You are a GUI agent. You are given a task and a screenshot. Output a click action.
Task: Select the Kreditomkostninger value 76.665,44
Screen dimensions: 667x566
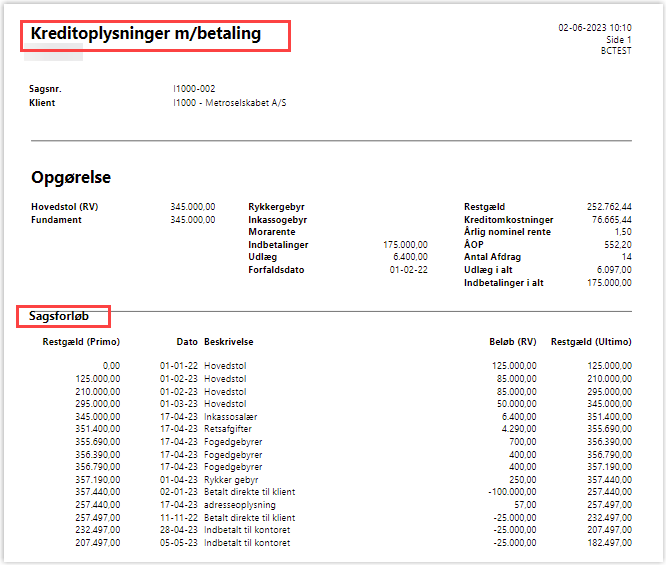610,219
